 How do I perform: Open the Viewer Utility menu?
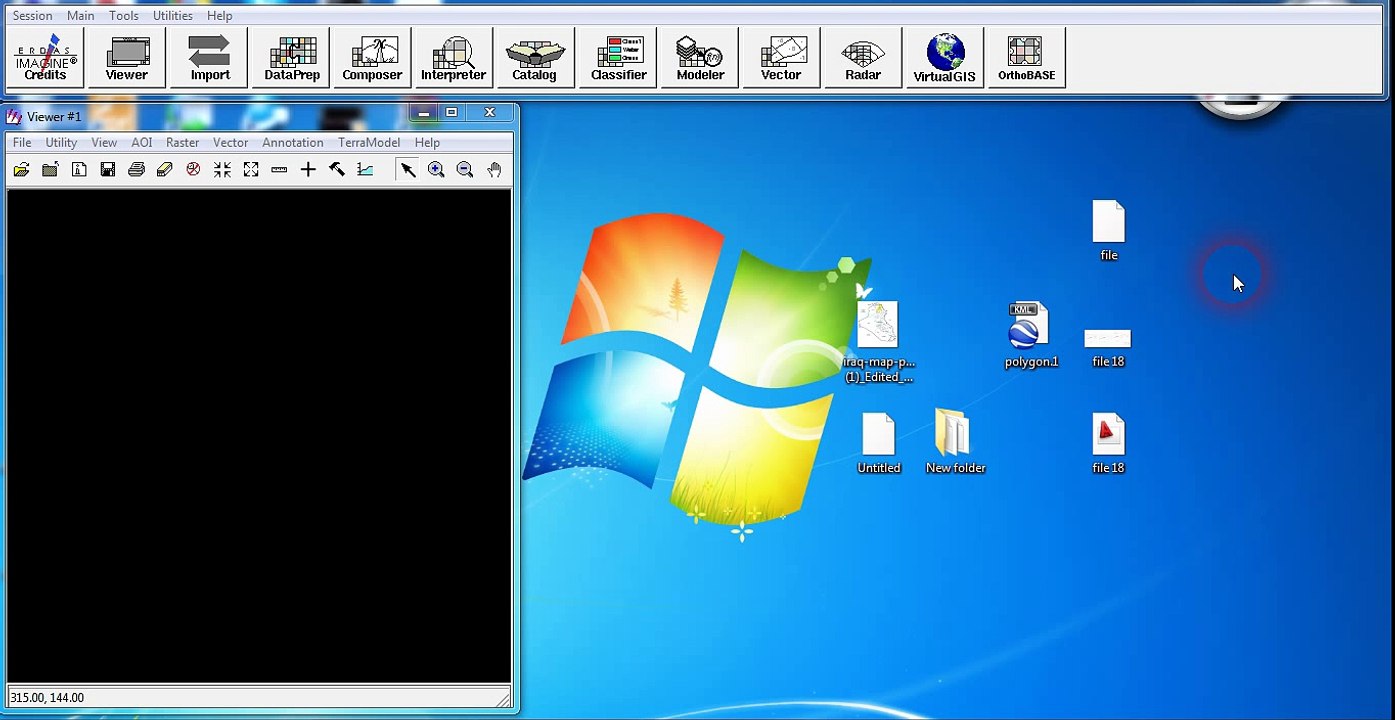click(61, 143)
